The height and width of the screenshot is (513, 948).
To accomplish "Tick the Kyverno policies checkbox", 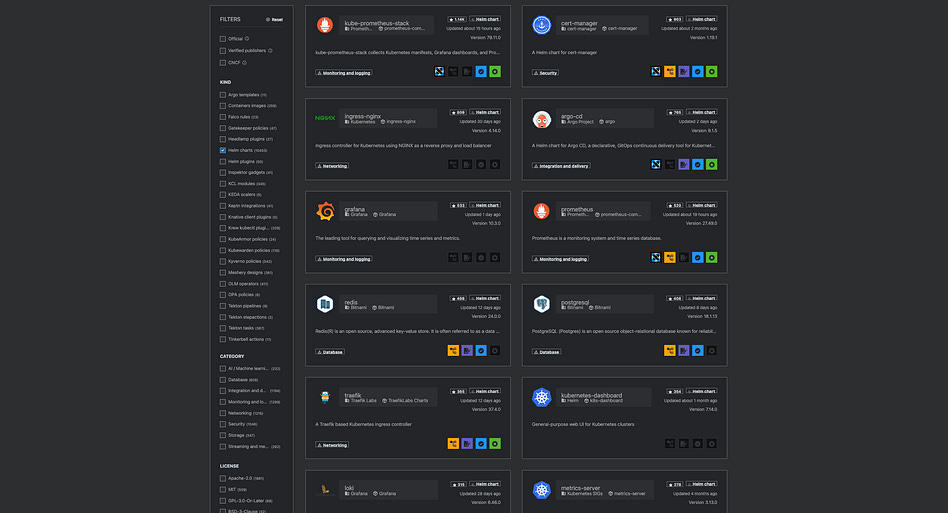I will pyautogui.click(x=222, y=262).
